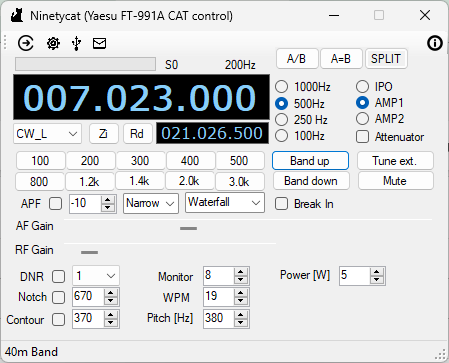The width and height of the screenshot is (449, 363).
Task: Click the USB port toolbar icon
Action: pyautogui.click(x=76, y=43)
